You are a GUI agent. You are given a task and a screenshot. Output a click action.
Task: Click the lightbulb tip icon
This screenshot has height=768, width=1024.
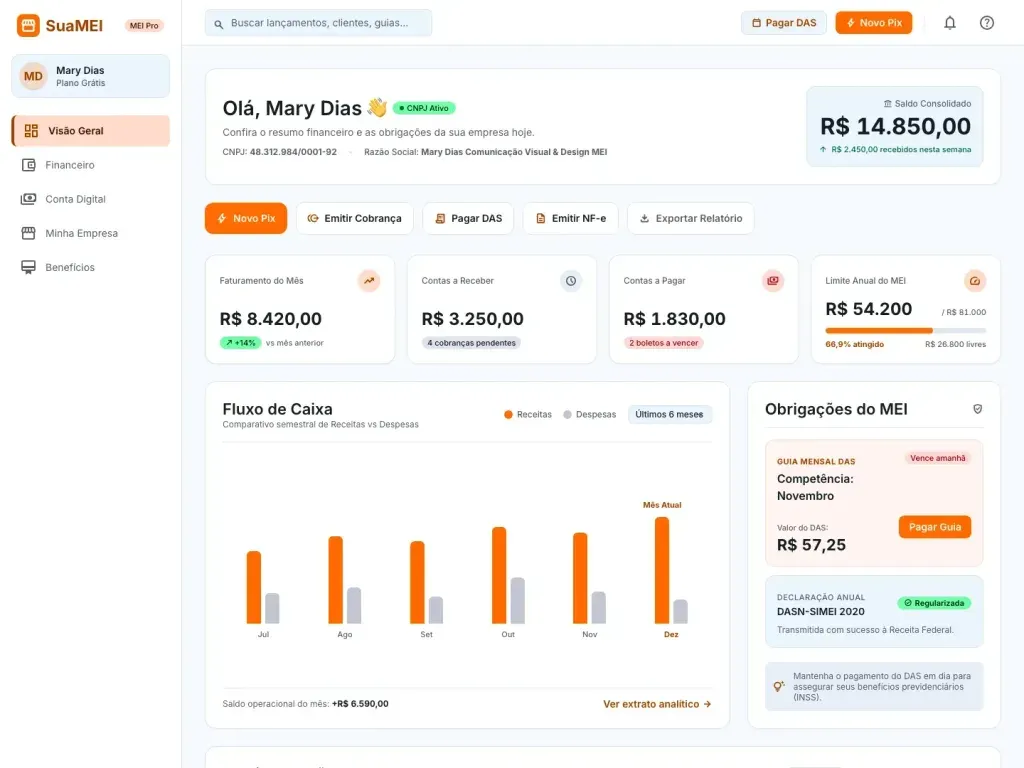[x=778, y=686]
